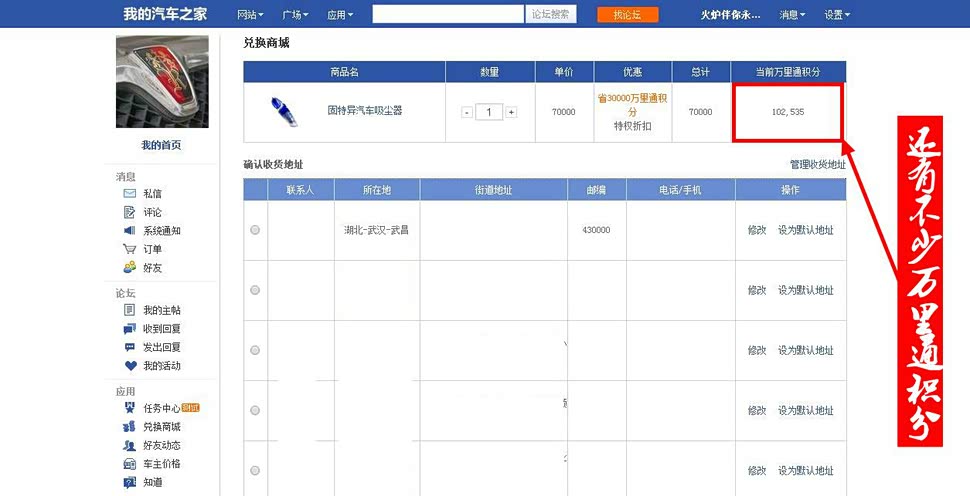The height and width of the screenshot is (496, 970).
Task: Click 设为默认地址 in the third address row
Action: tap(805, 350)
